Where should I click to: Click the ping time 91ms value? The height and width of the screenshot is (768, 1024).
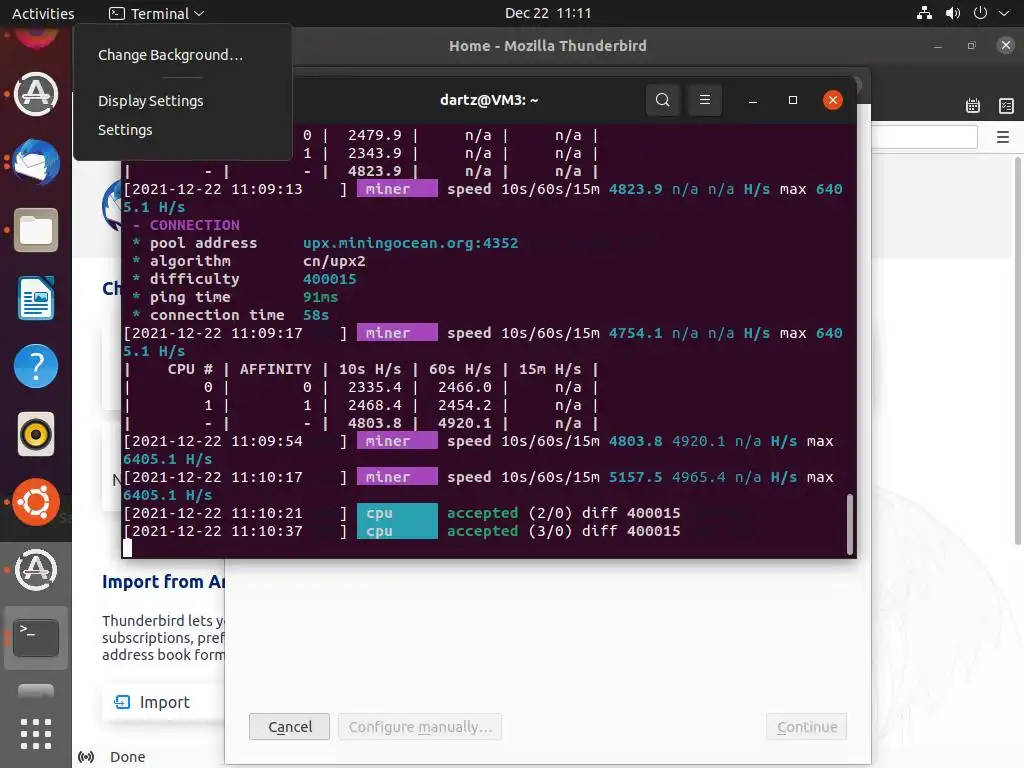[x=320, y=297]
